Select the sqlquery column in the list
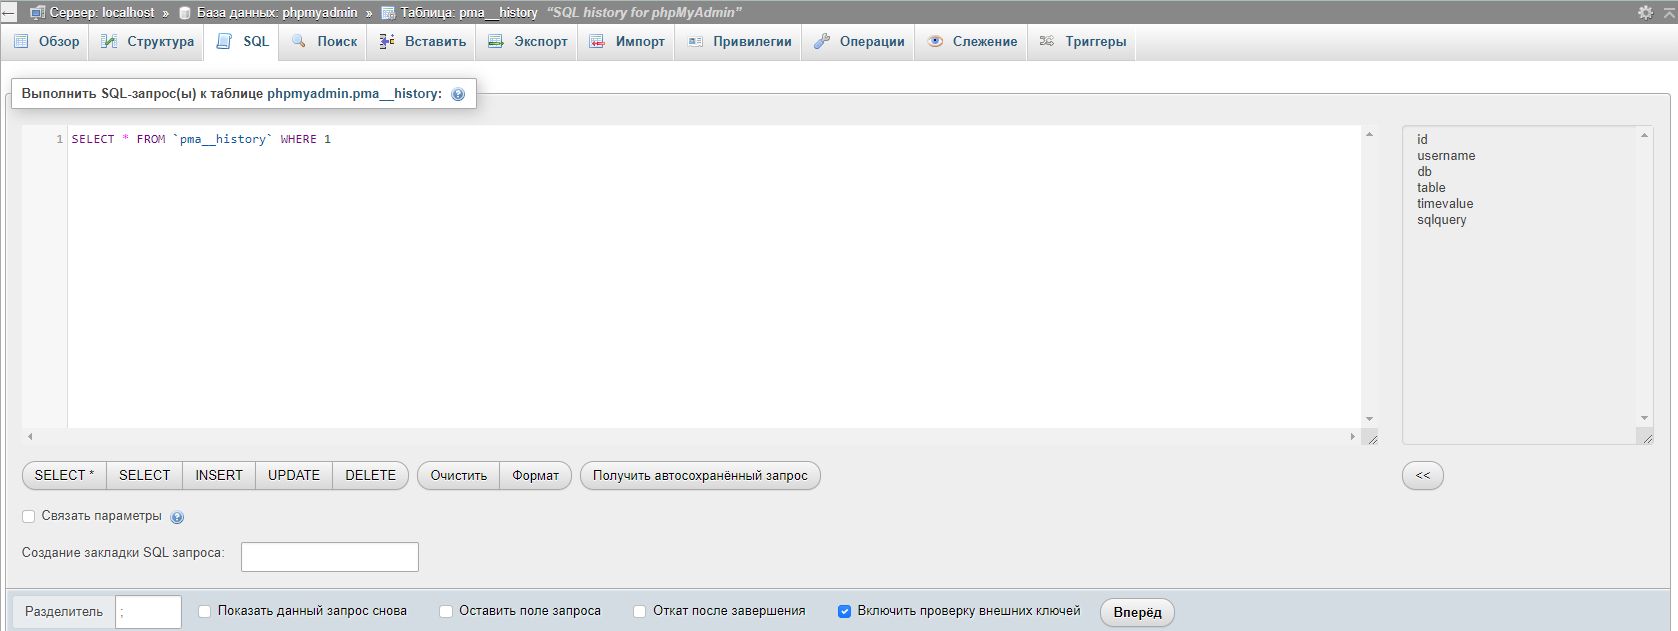 pyautogui.click(x=1442, y=220)
